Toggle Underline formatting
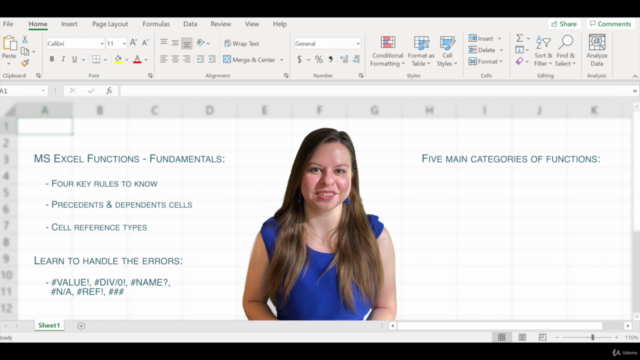Image resolution: width=640 pixels, height=360 pixels. click(74, 60)
